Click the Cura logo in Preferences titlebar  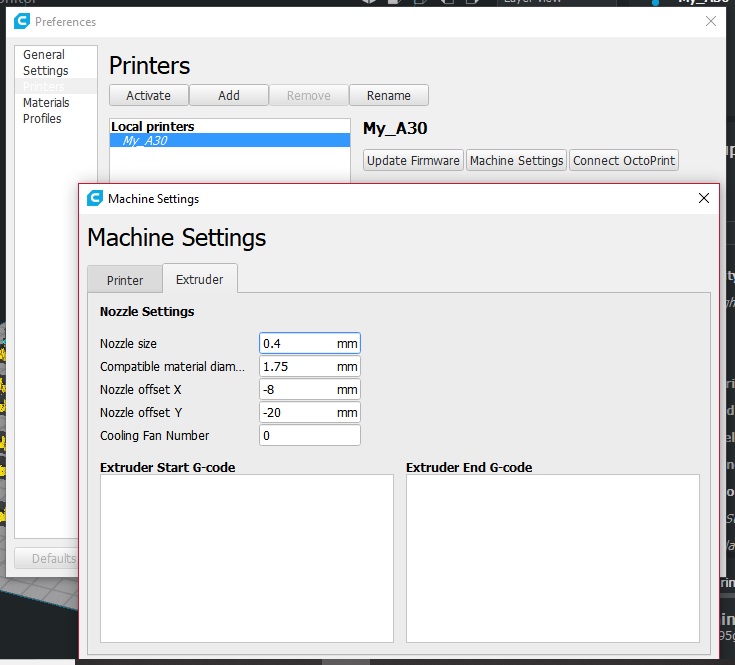pos(22,21)
